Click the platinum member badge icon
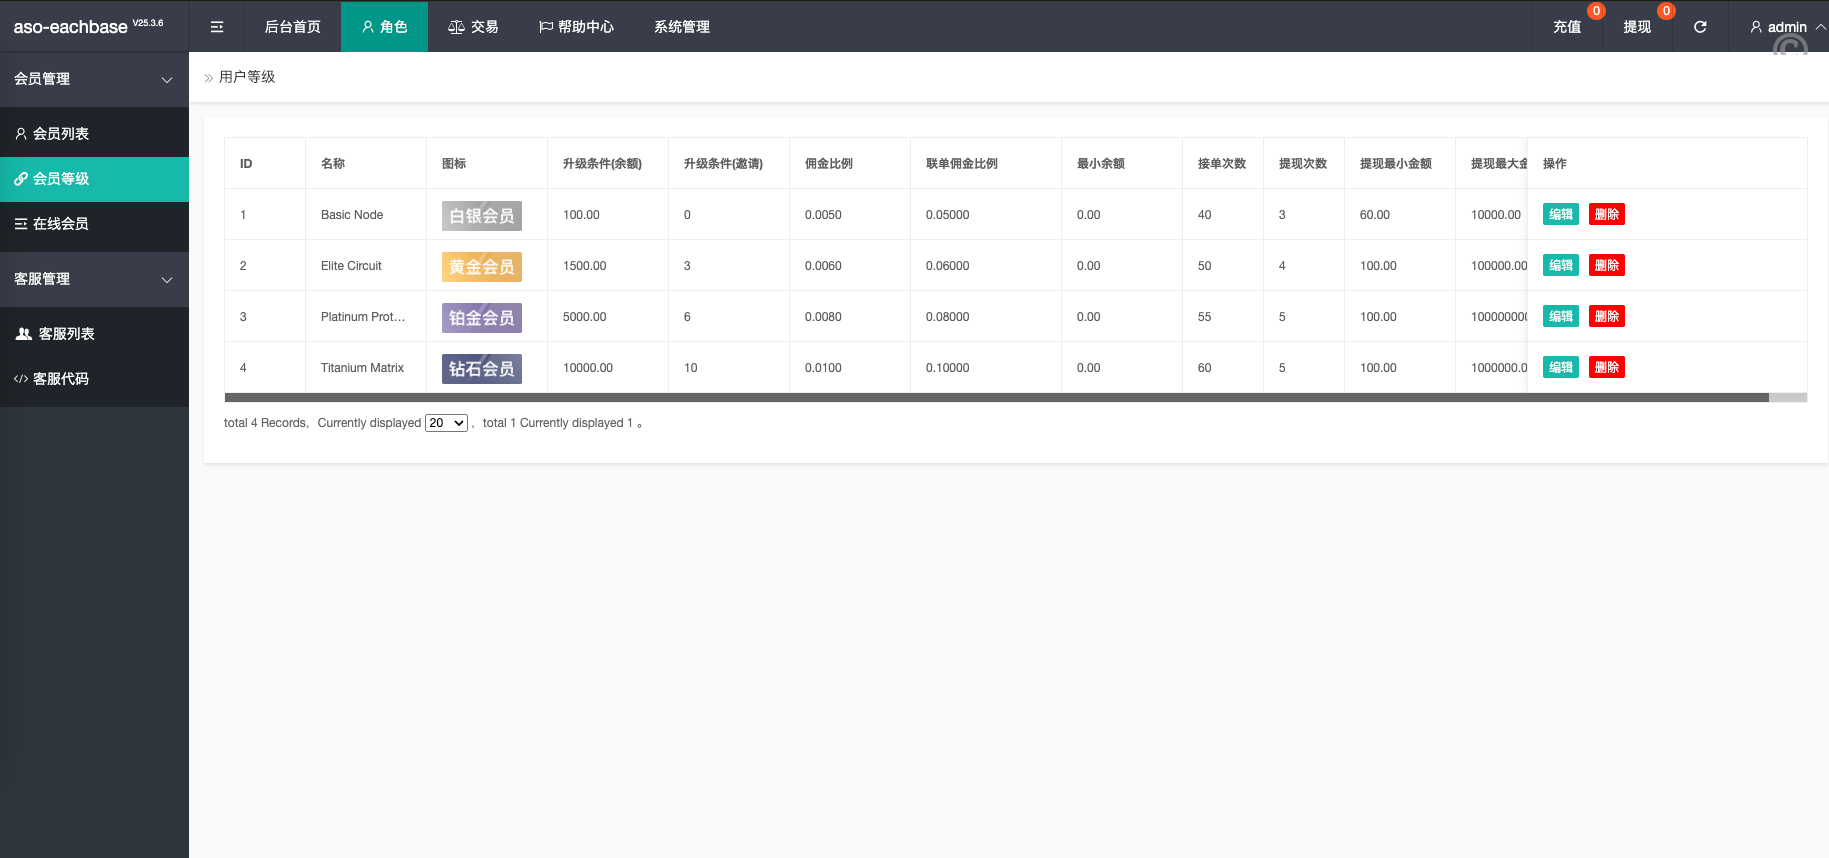This screenshot has width=1829, height=858. coord(481,318)
